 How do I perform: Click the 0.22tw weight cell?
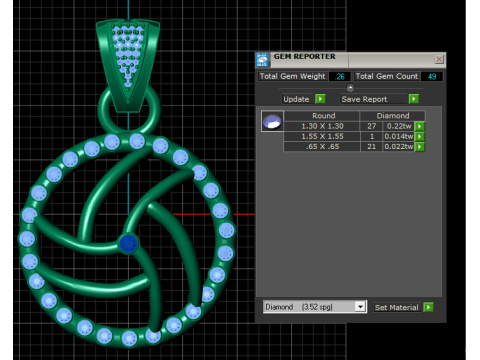click(x=399, y=126)
